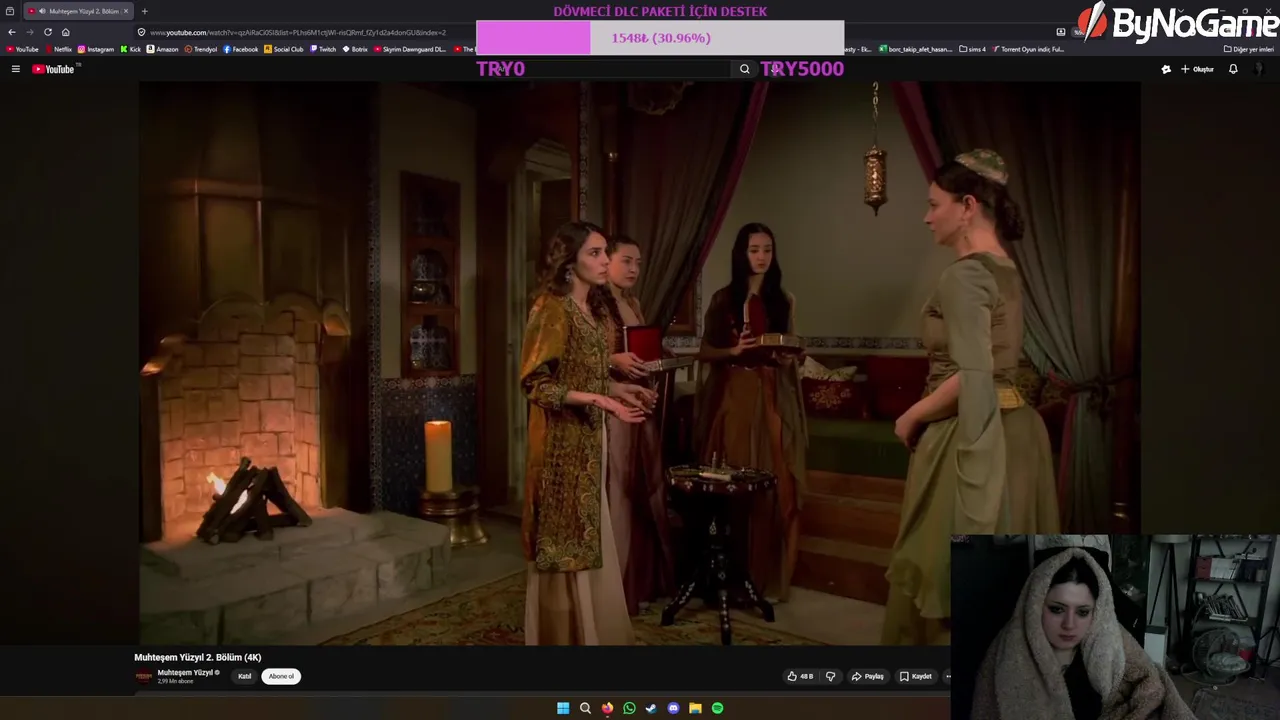Open Steam from taskbar

coord(651,708)
